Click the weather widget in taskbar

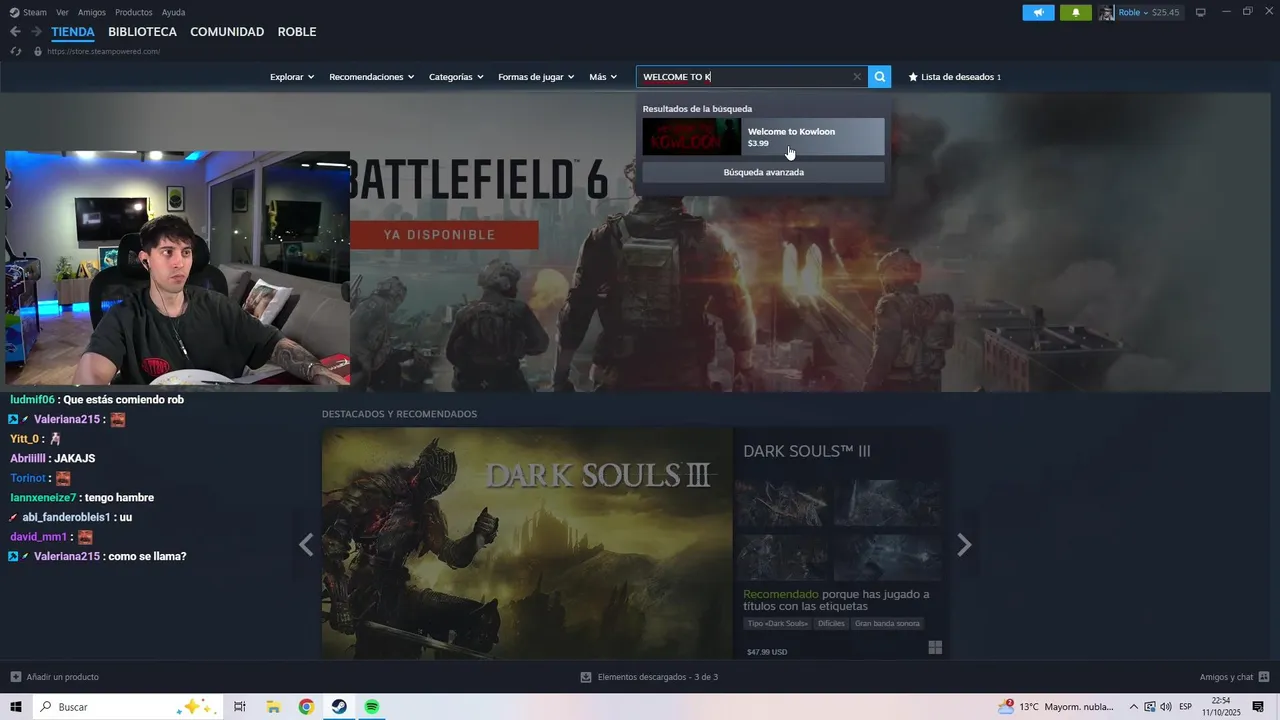1056,707
